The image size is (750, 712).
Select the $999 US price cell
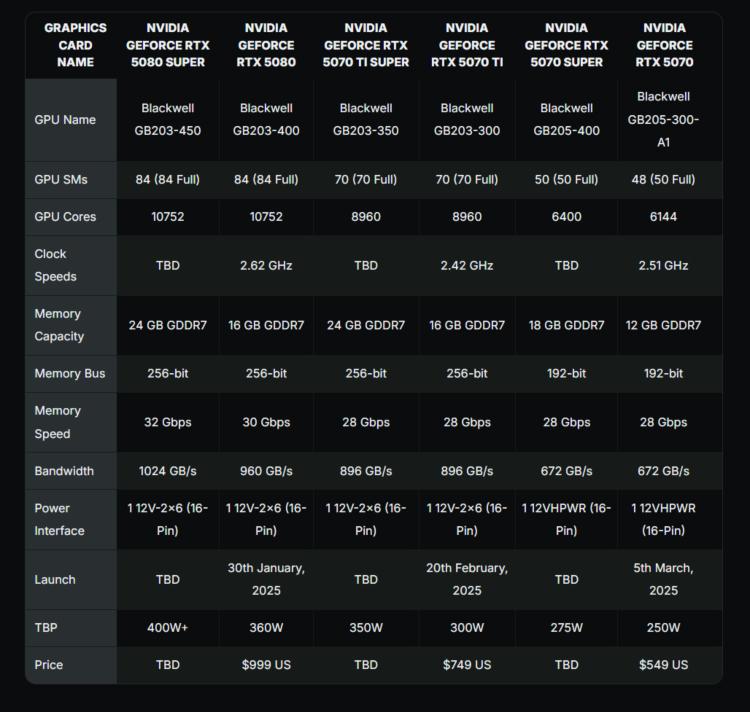tap(266, 665)
